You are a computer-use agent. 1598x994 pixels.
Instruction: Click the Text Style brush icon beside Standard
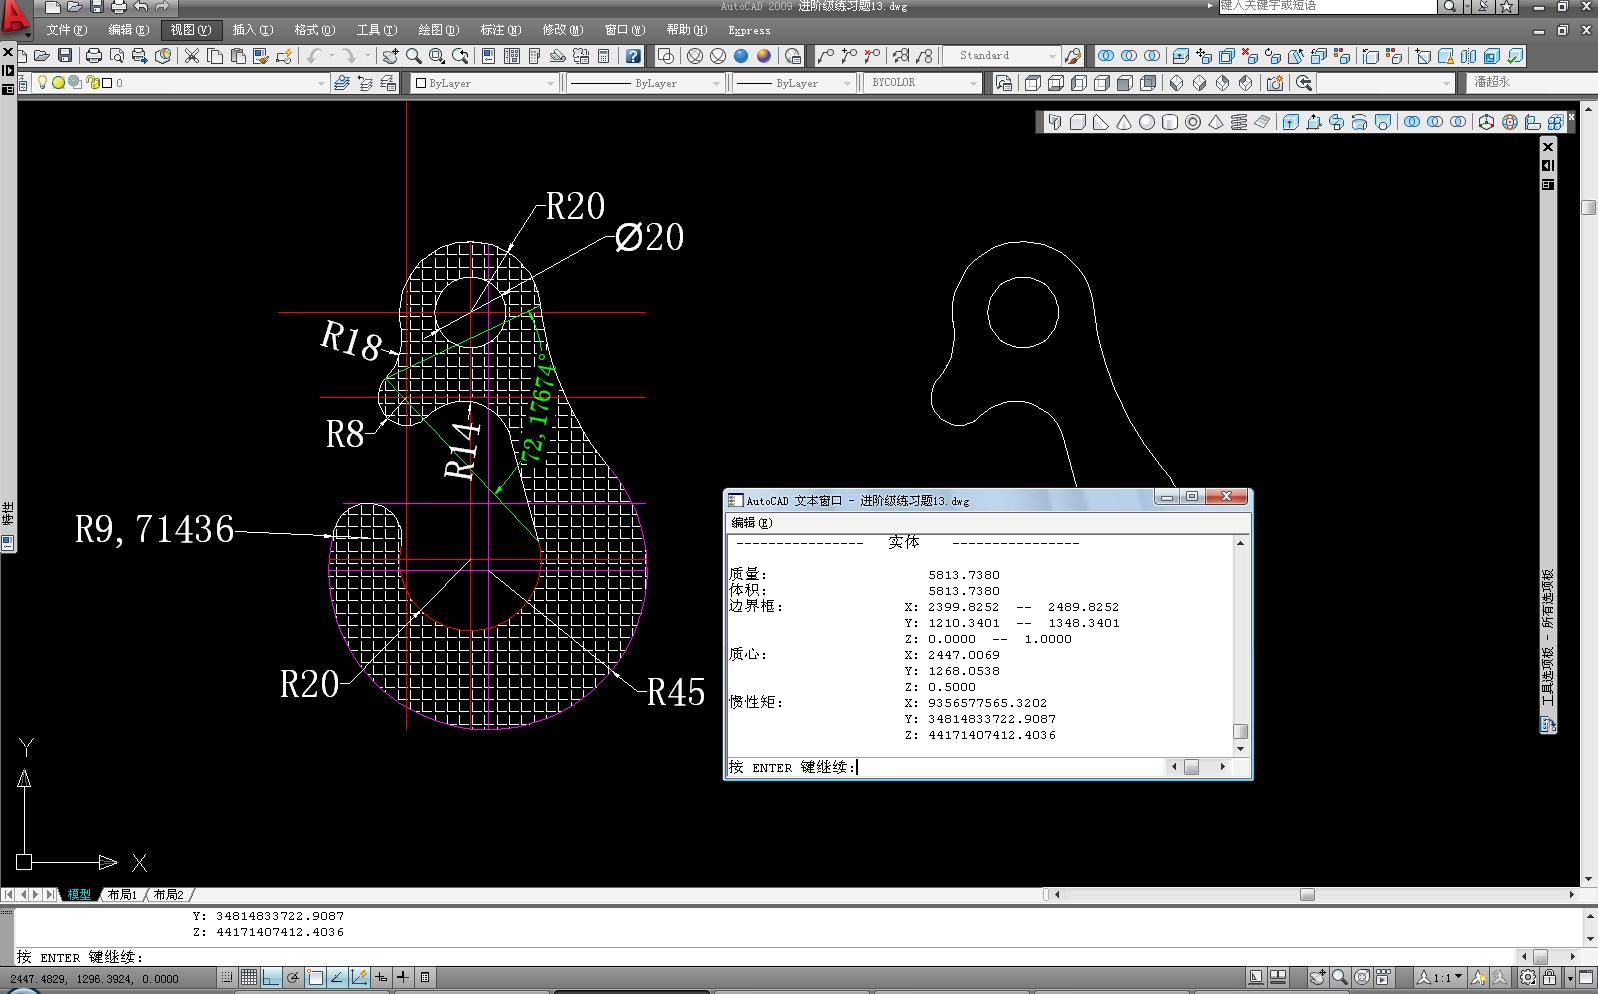click(1073, 56)
